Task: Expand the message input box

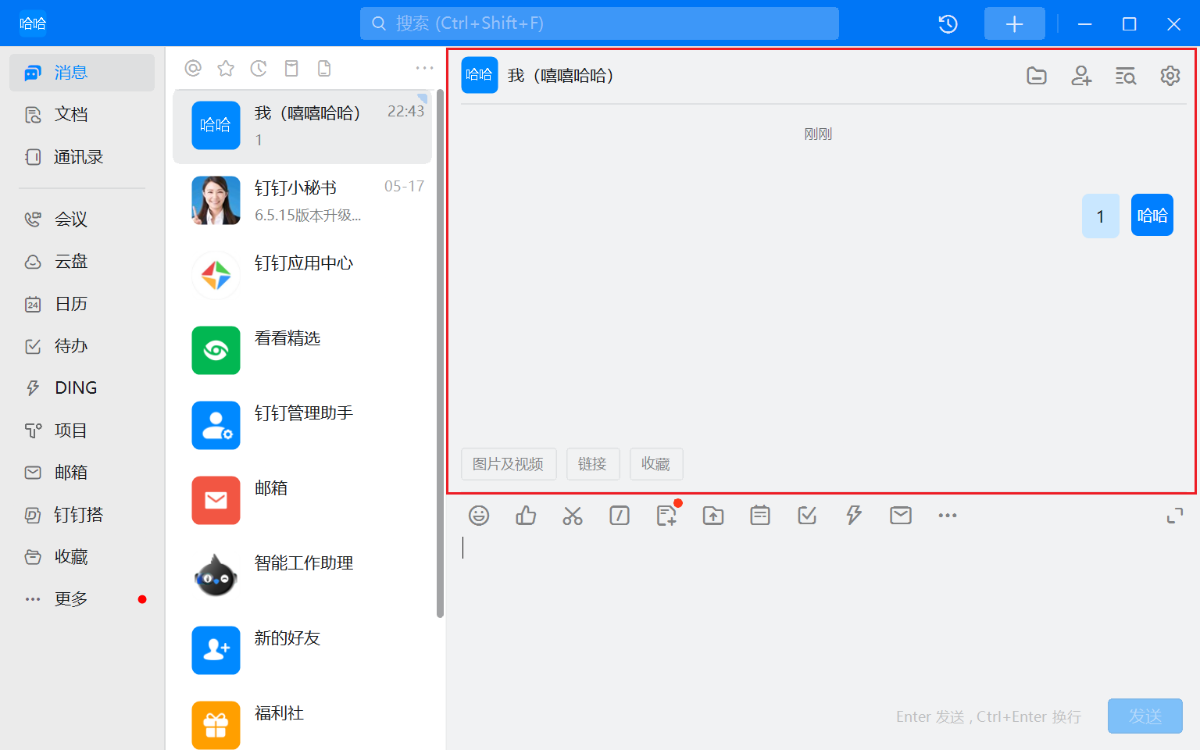Action: tap(1175, 515)
